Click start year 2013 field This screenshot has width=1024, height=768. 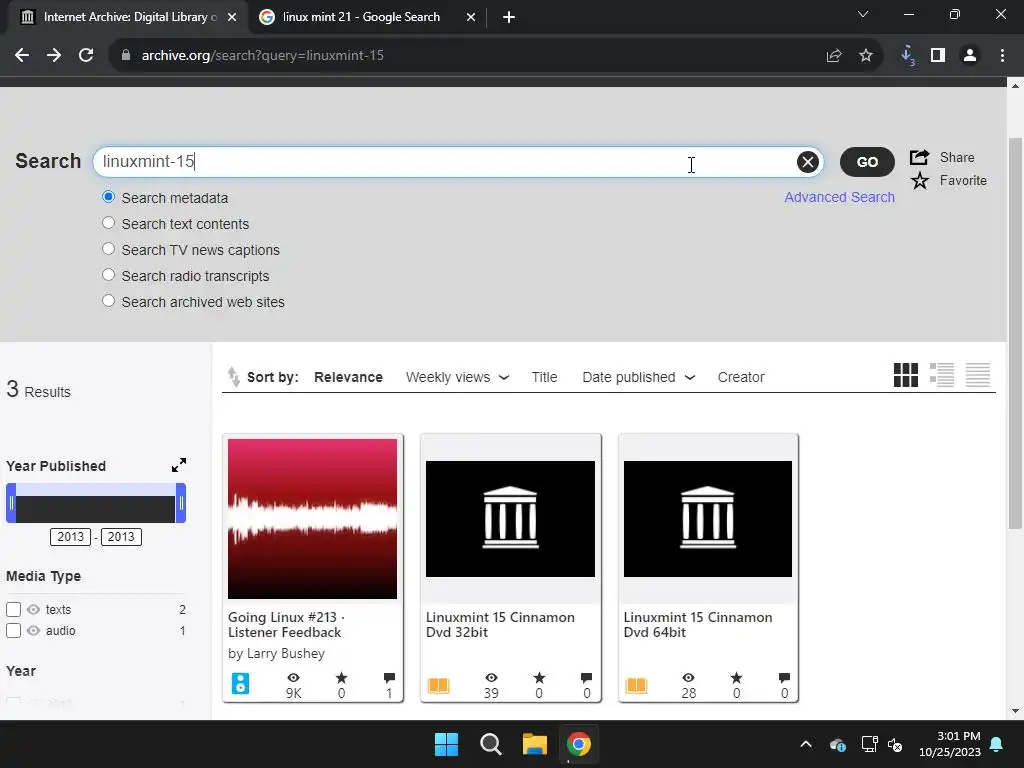71,537
